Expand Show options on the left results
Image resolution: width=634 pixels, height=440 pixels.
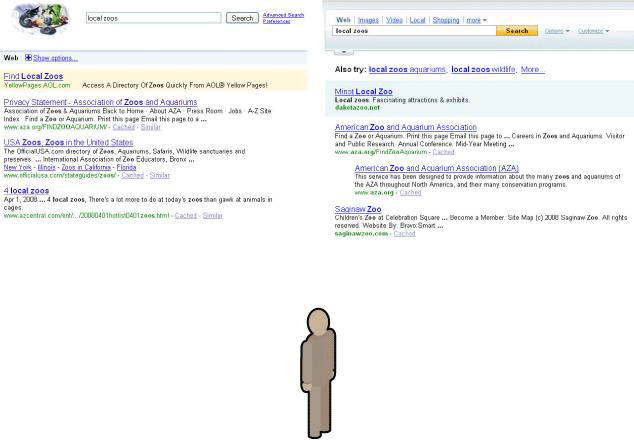point(55,58)
